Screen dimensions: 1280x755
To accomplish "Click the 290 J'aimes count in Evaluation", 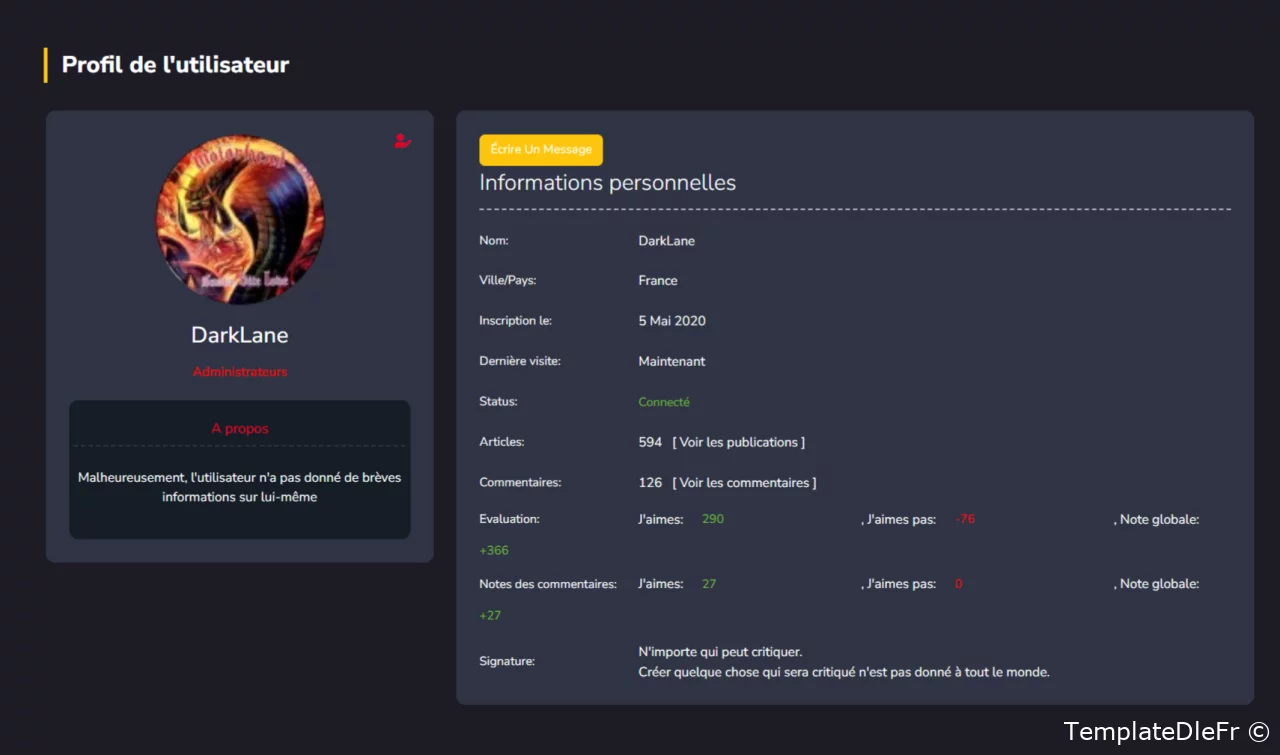I will pos(712,519).
